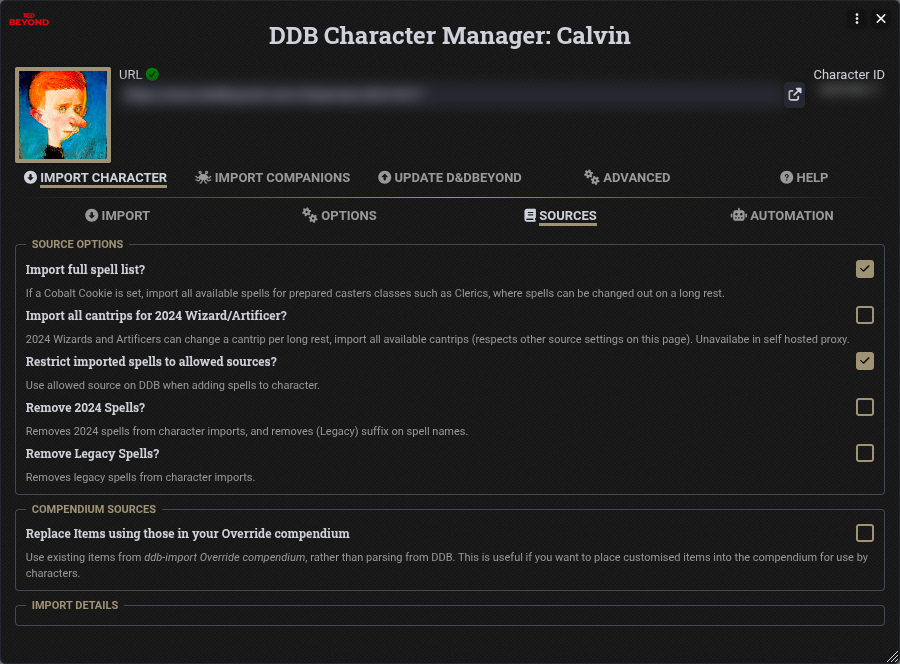Viewport: 900px width, 664px height.
Task: Click the 'Remove 2024 Spells?' label
Action: tap(86, 407)
